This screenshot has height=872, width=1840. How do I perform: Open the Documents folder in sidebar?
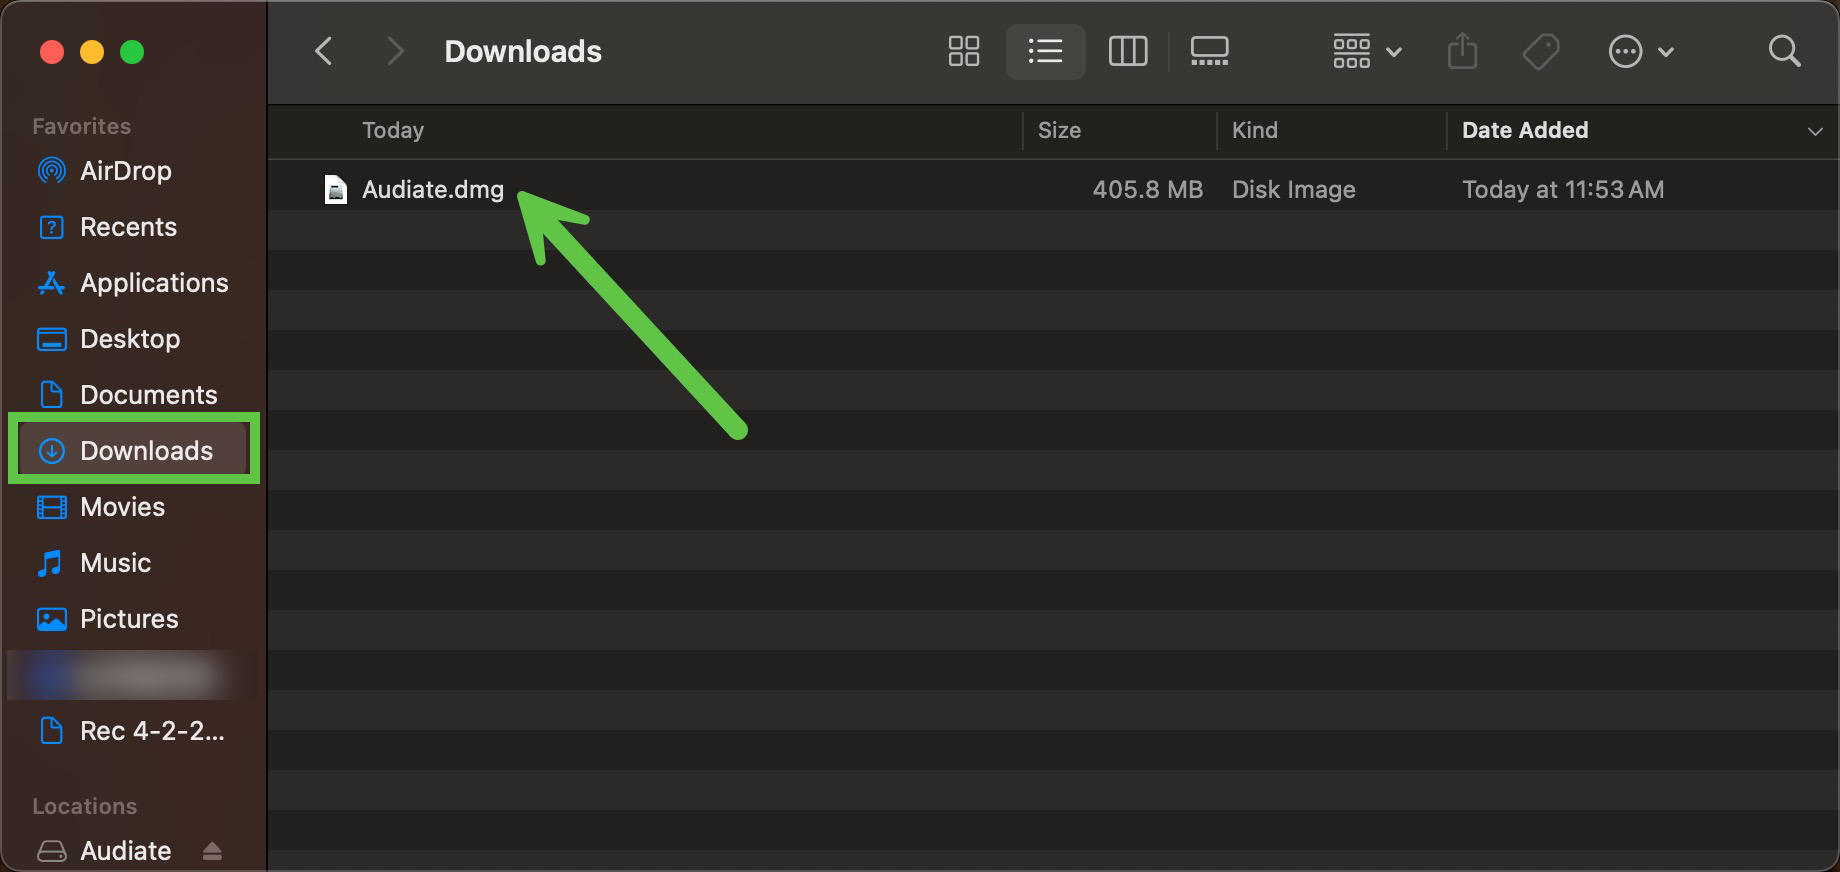[148, 395]
